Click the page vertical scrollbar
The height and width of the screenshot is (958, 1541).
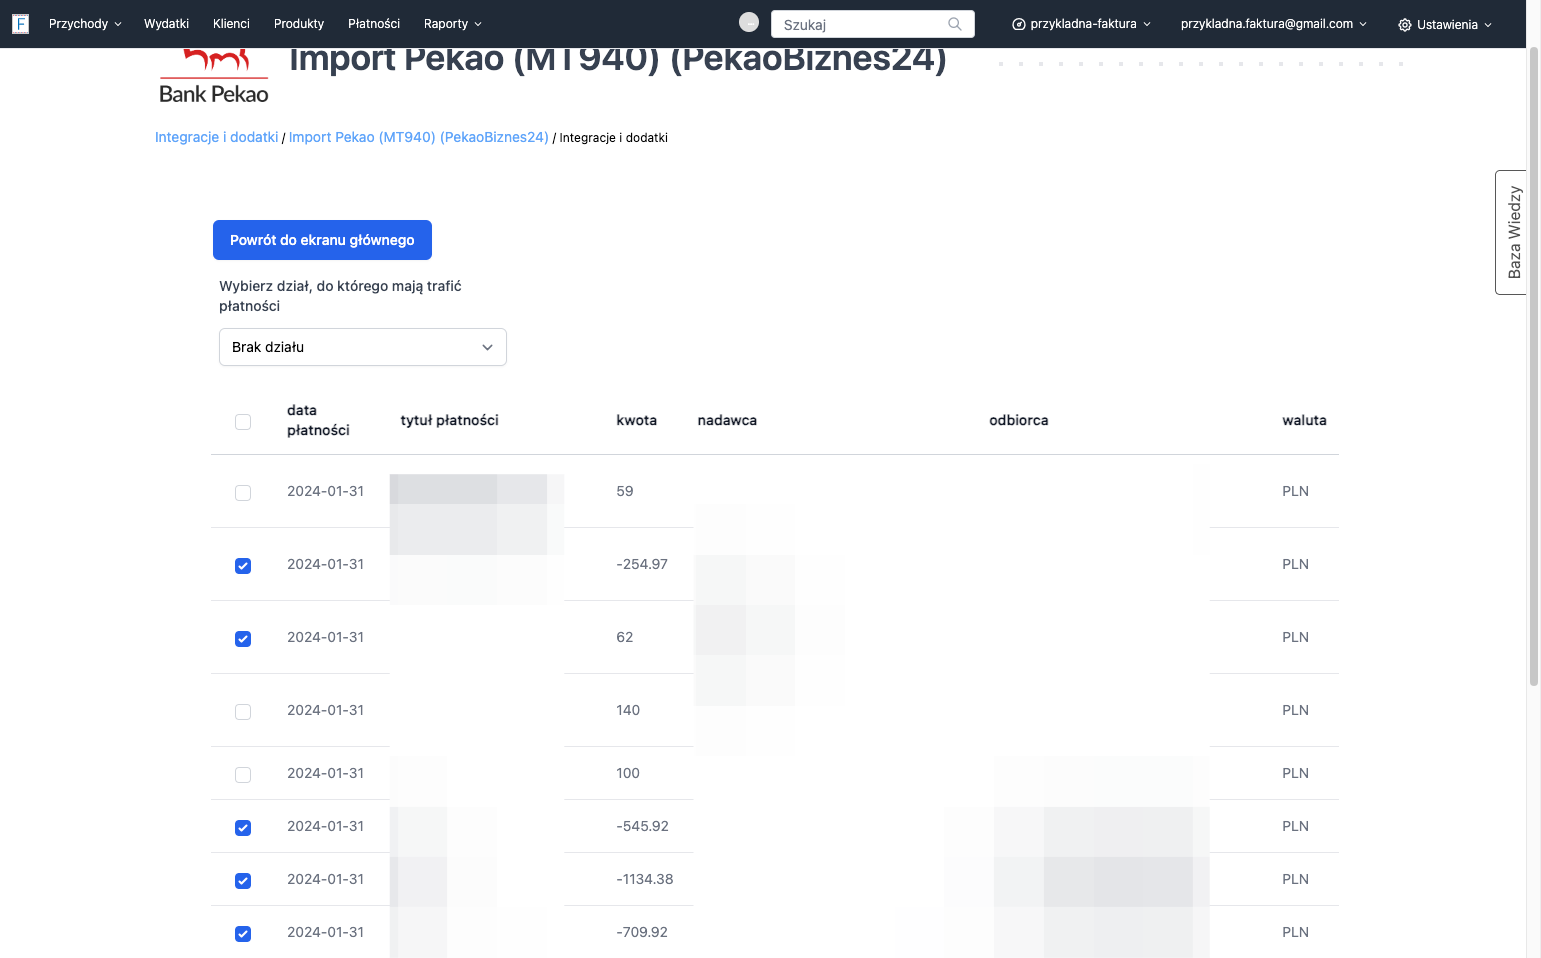click(1534, 366)
